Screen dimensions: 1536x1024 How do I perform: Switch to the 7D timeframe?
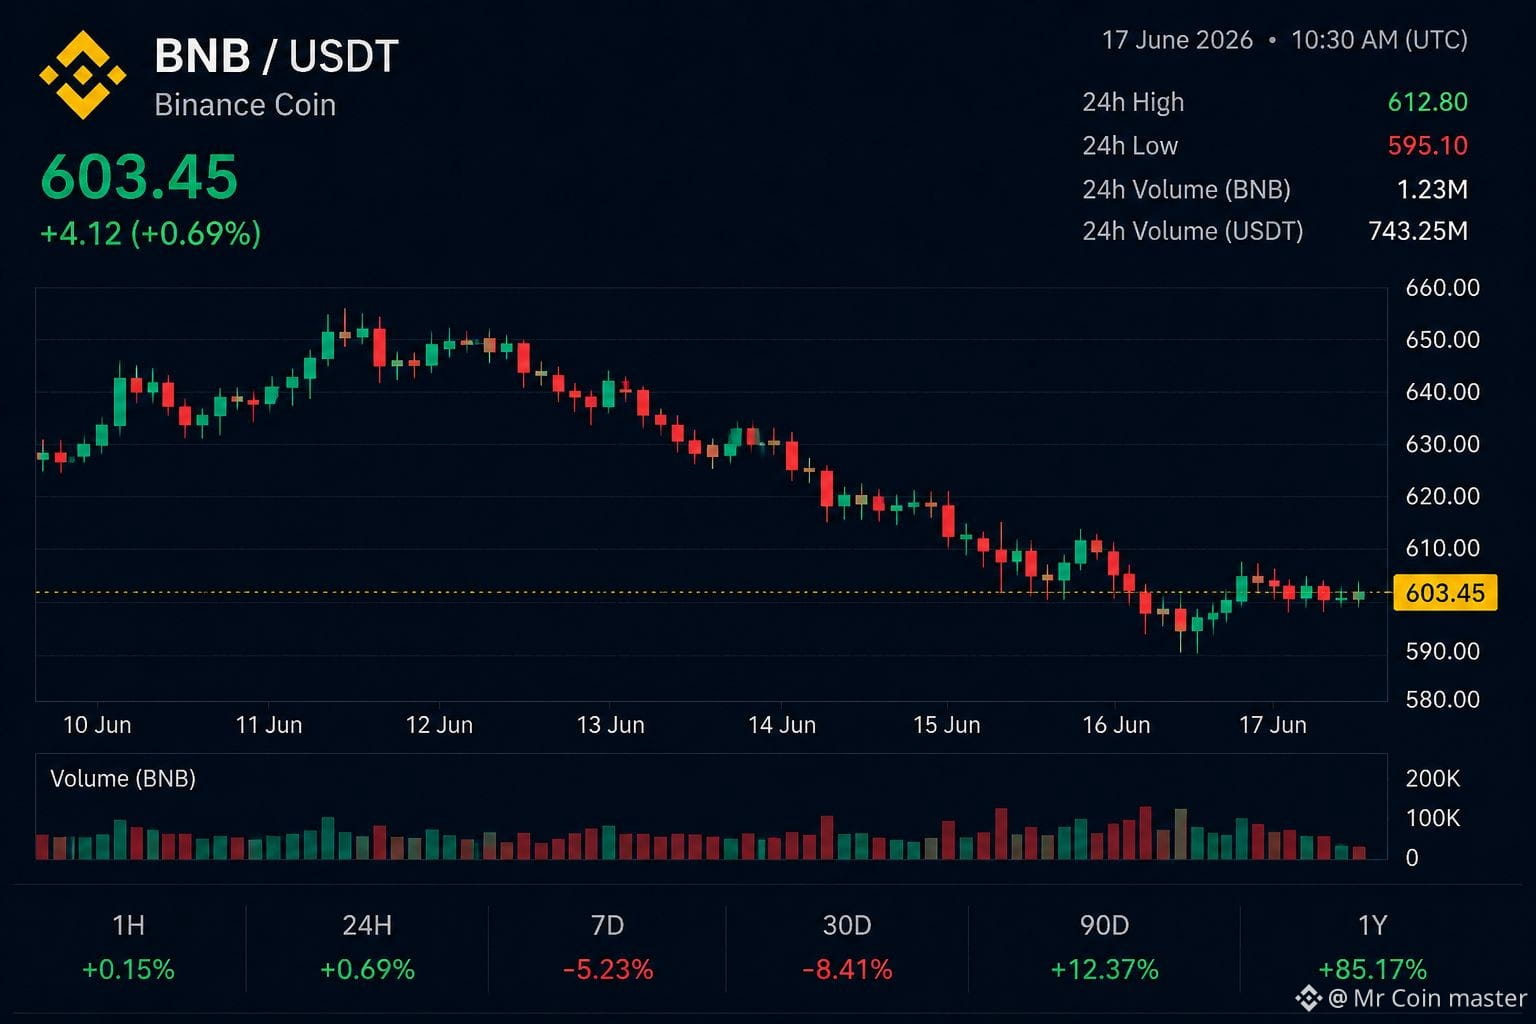point(608,926)
